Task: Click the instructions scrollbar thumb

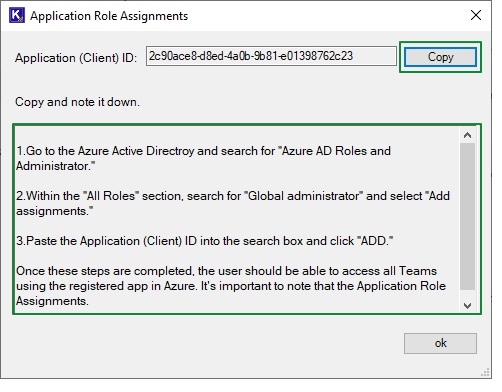Action: (467, 217)
